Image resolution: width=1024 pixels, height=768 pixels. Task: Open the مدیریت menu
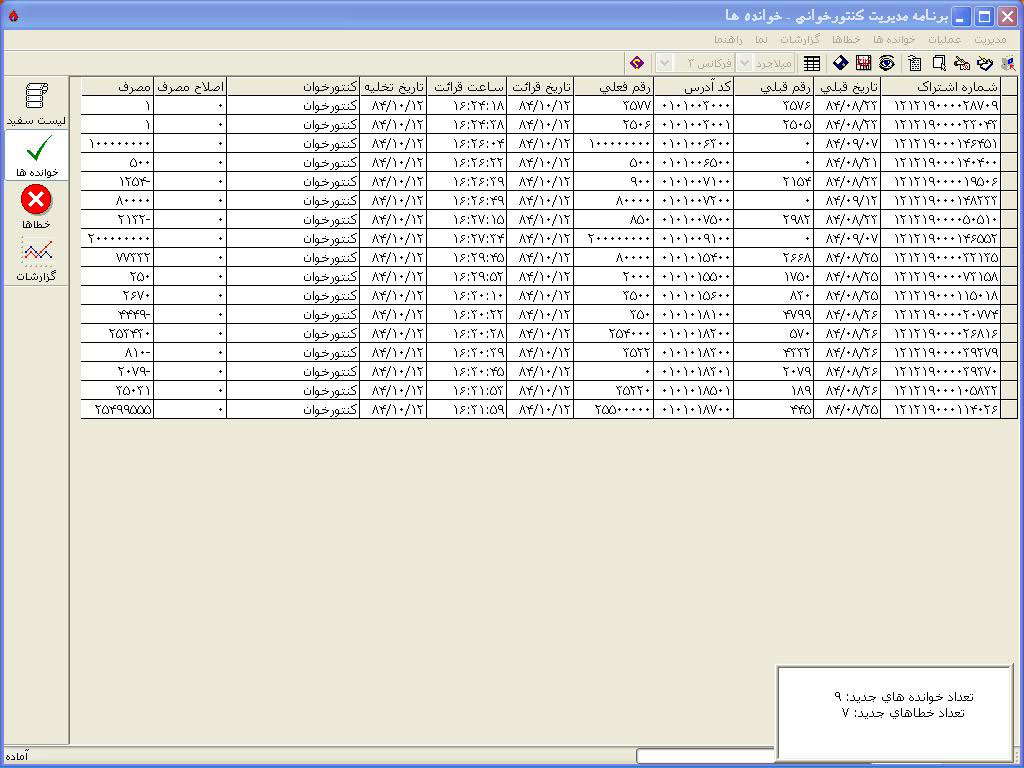(x=989, y=39)
